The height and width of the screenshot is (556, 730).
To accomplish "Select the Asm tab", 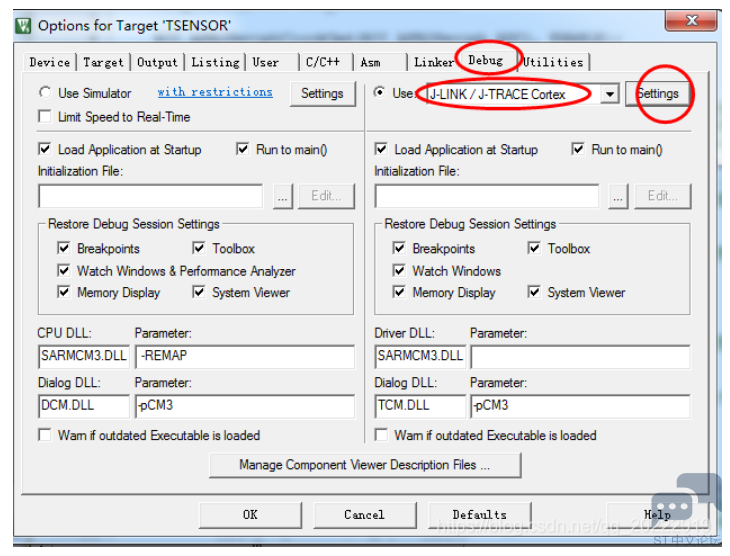I will [x=379, y=62].
